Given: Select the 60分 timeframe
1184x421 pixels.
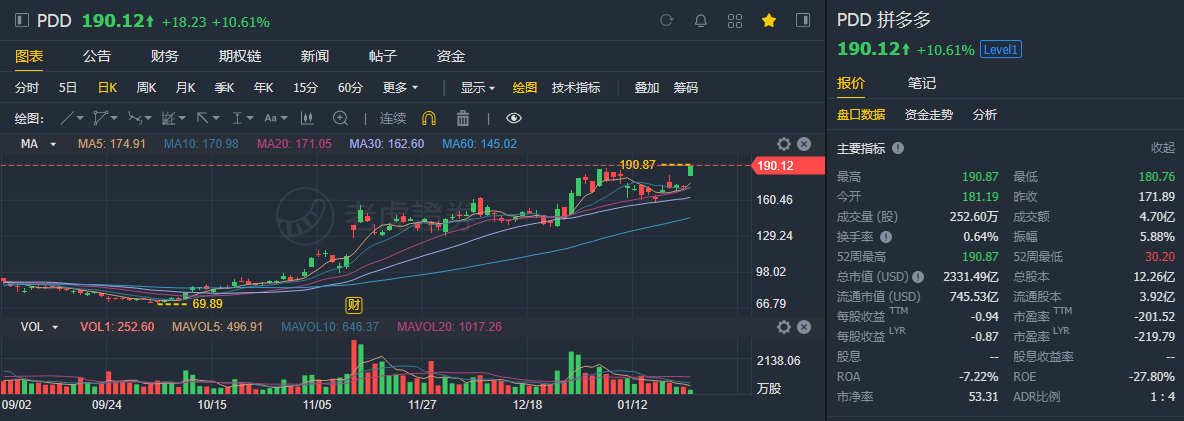Looking at the screenshot, I should (350, 88).
